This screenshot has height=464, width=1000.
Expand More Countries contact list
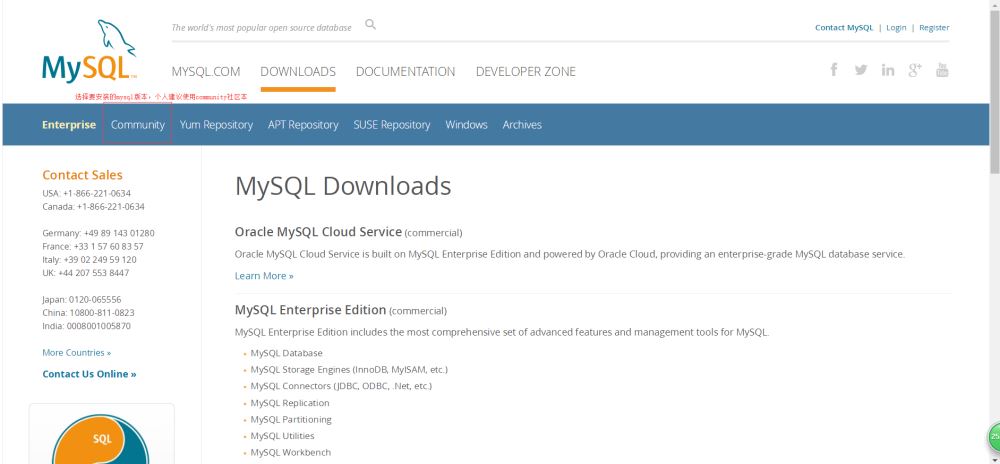(77, 353)
